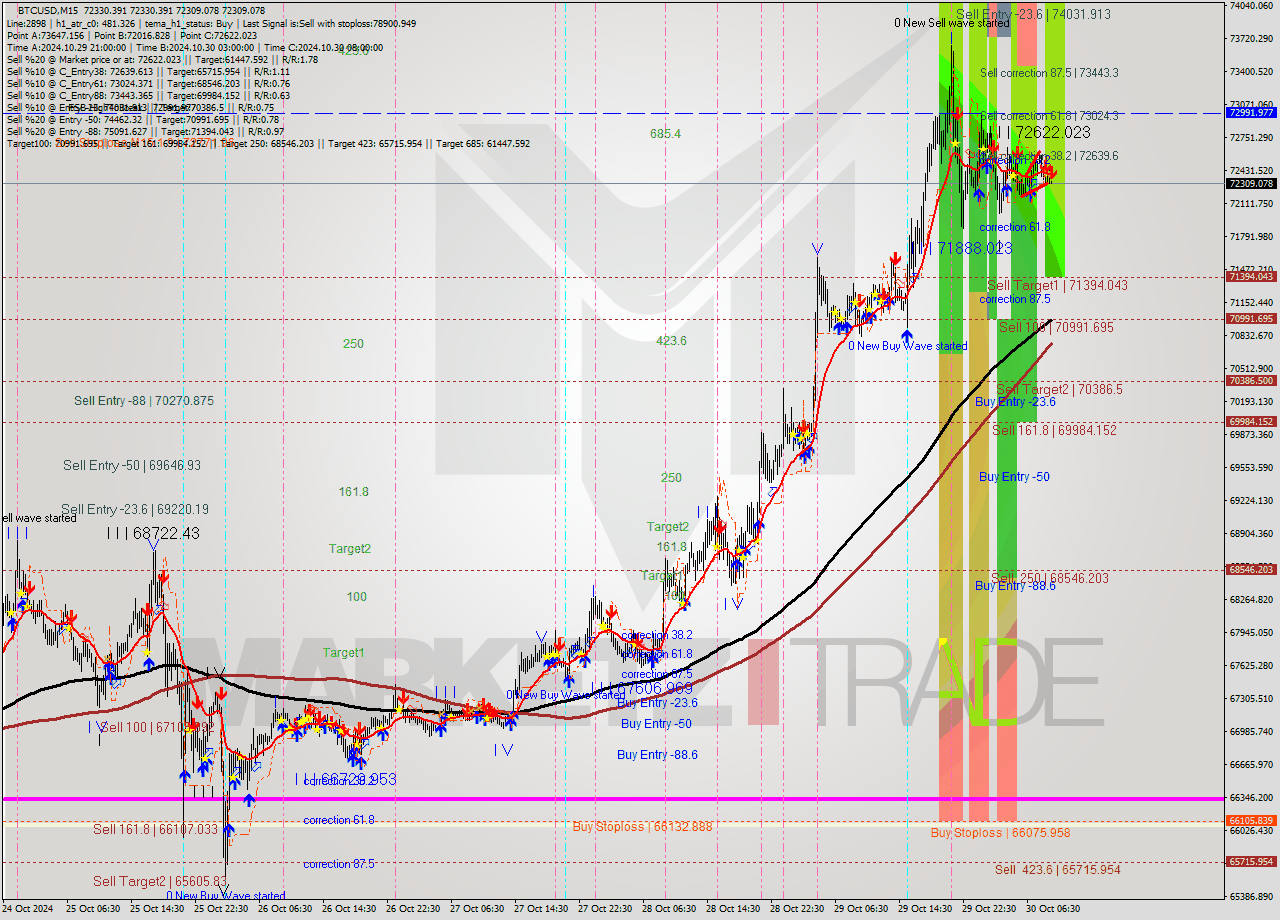
Task: Click the blue "correction 38.2" label
Action: point(657,635)
